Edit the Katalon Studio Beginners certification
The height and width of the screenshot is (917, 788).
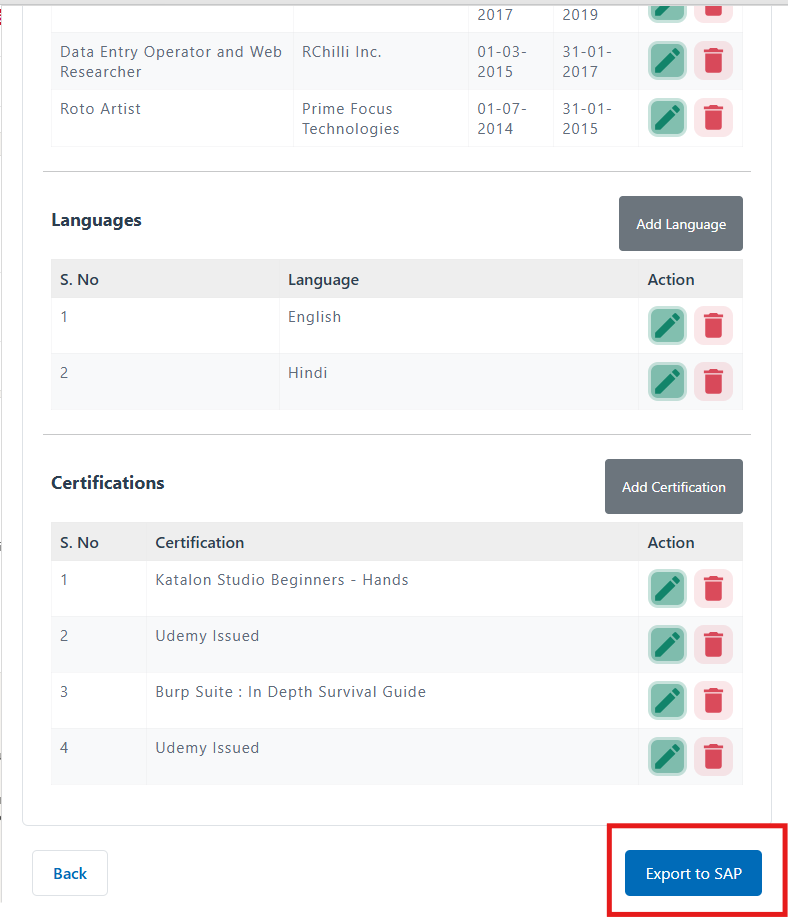[x=667, y=588]
